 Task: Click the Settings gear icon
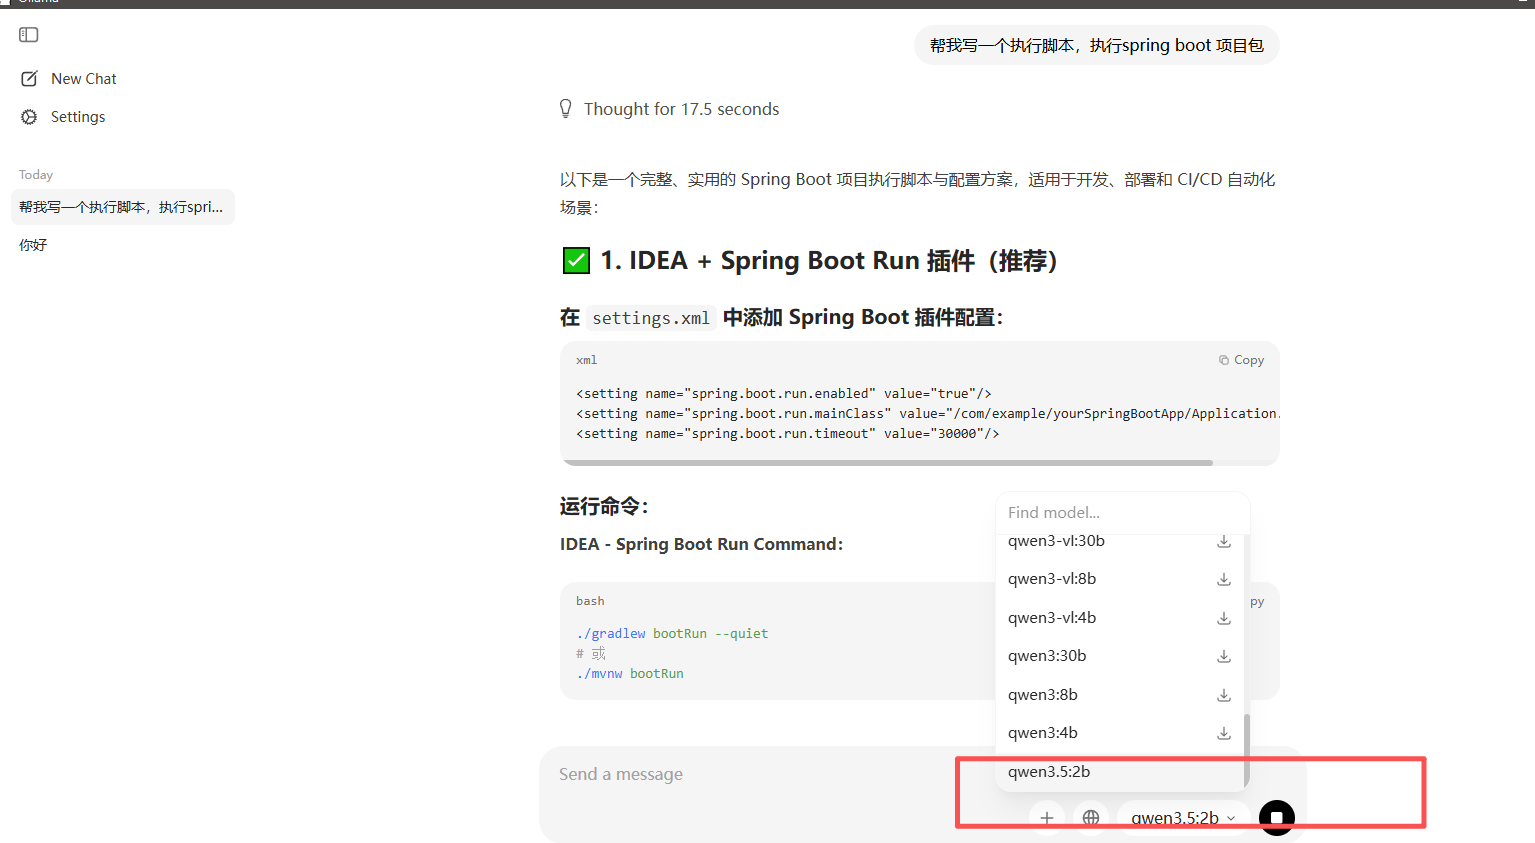[29, 117]
